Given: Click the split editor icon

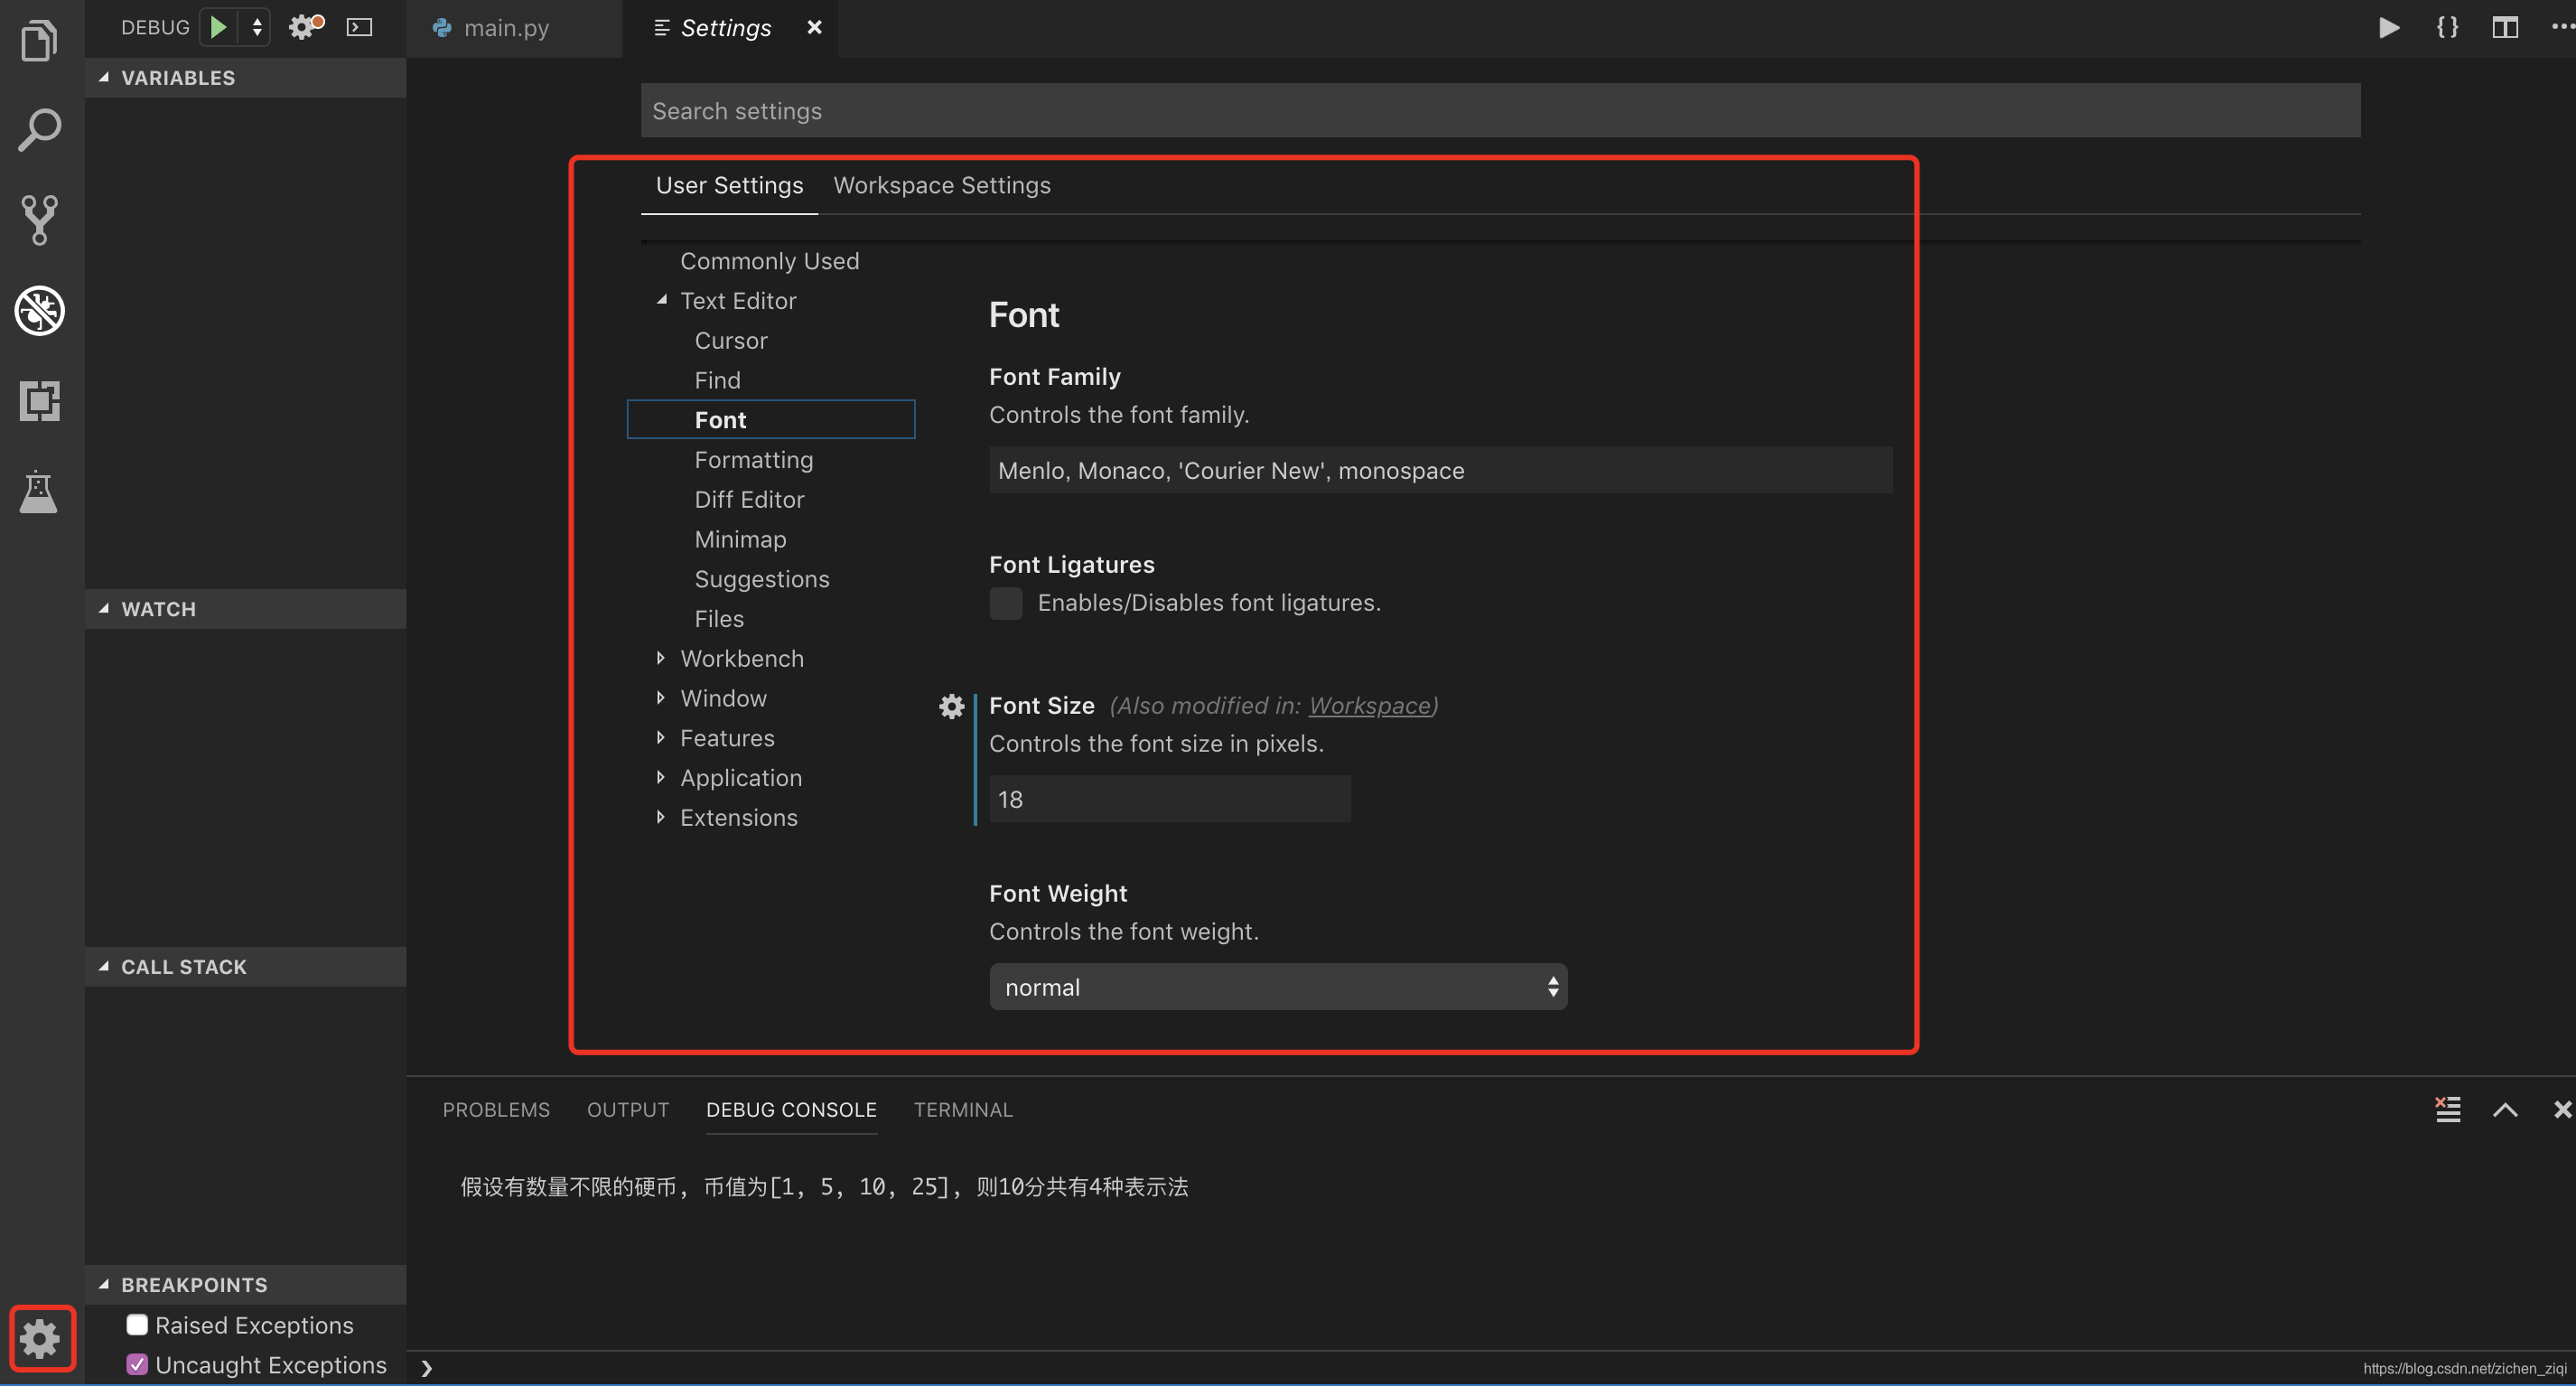Looking at the screenshot, I should pyautogui.click(x=2505, y=27).
